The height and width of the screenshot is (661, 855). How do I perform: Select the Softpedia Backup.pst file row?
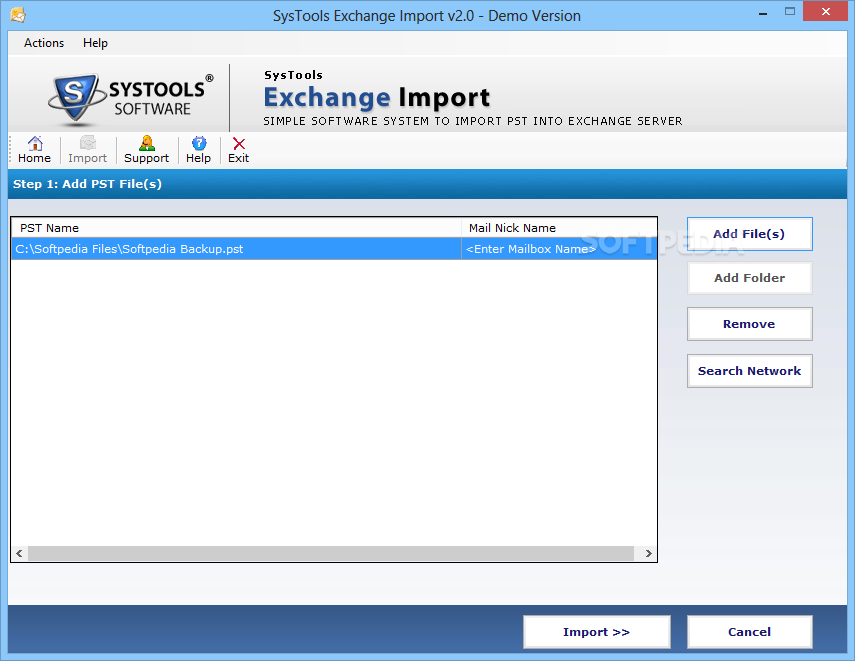click(334, 249)
